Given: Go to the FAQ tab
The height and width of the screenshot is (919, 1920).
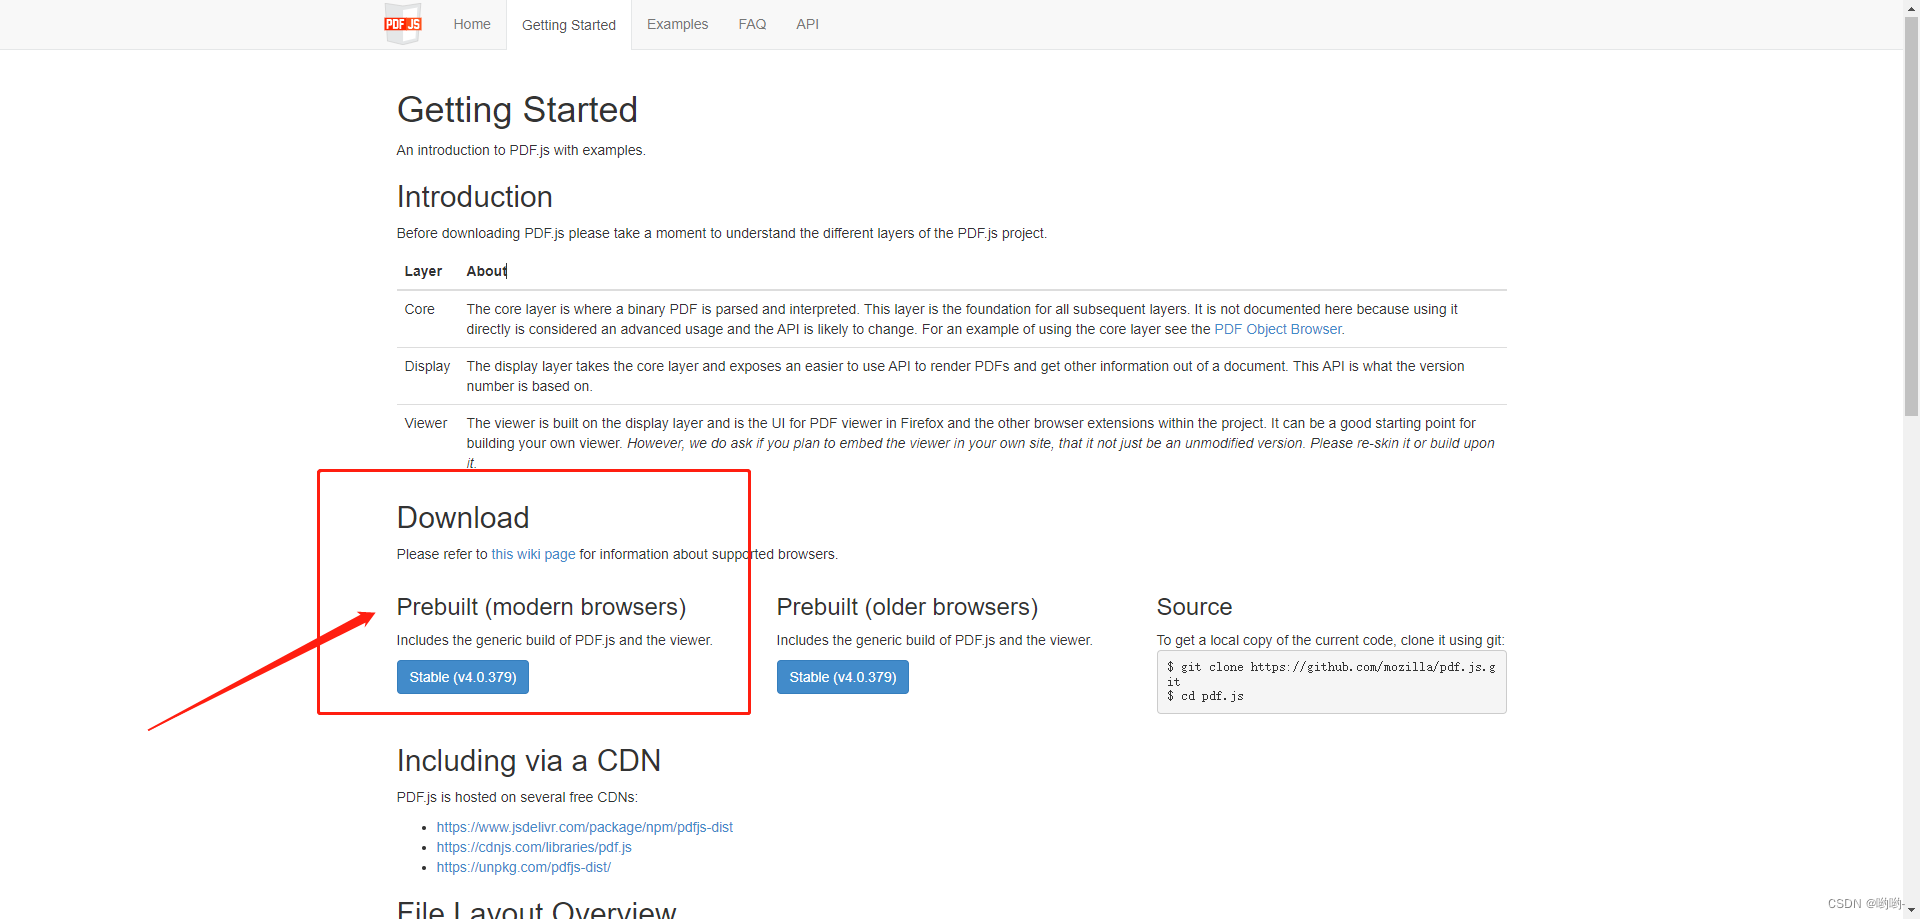Looking at the screenshot, I should [x=752, y=24].
